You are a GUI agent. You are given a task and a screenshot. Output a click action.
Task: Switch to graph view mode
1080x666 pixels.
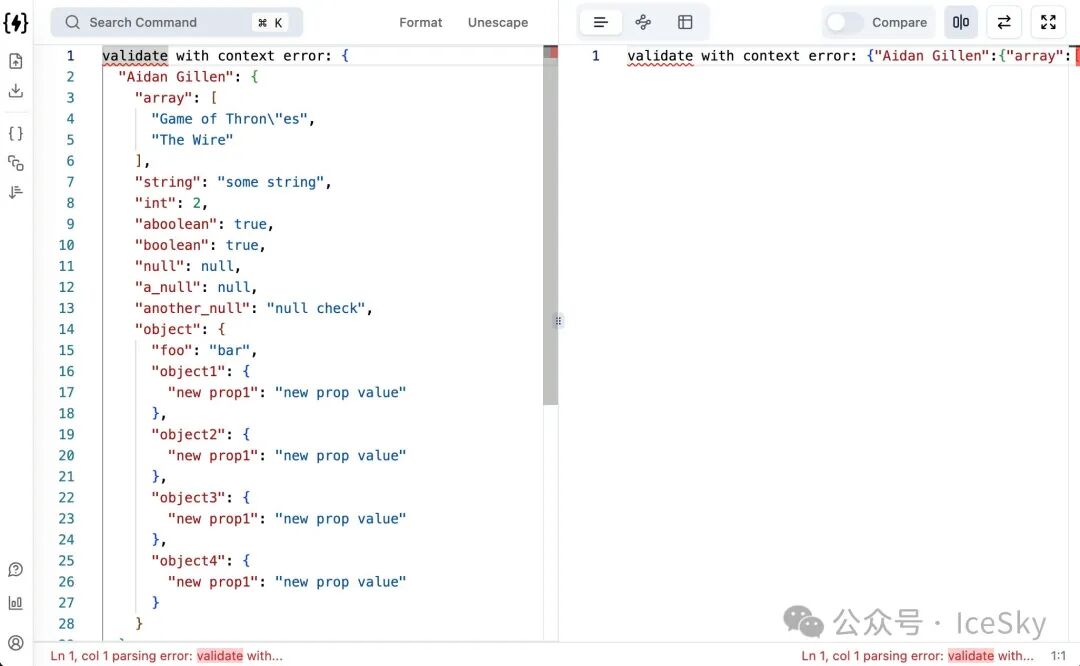click(643, 22)
